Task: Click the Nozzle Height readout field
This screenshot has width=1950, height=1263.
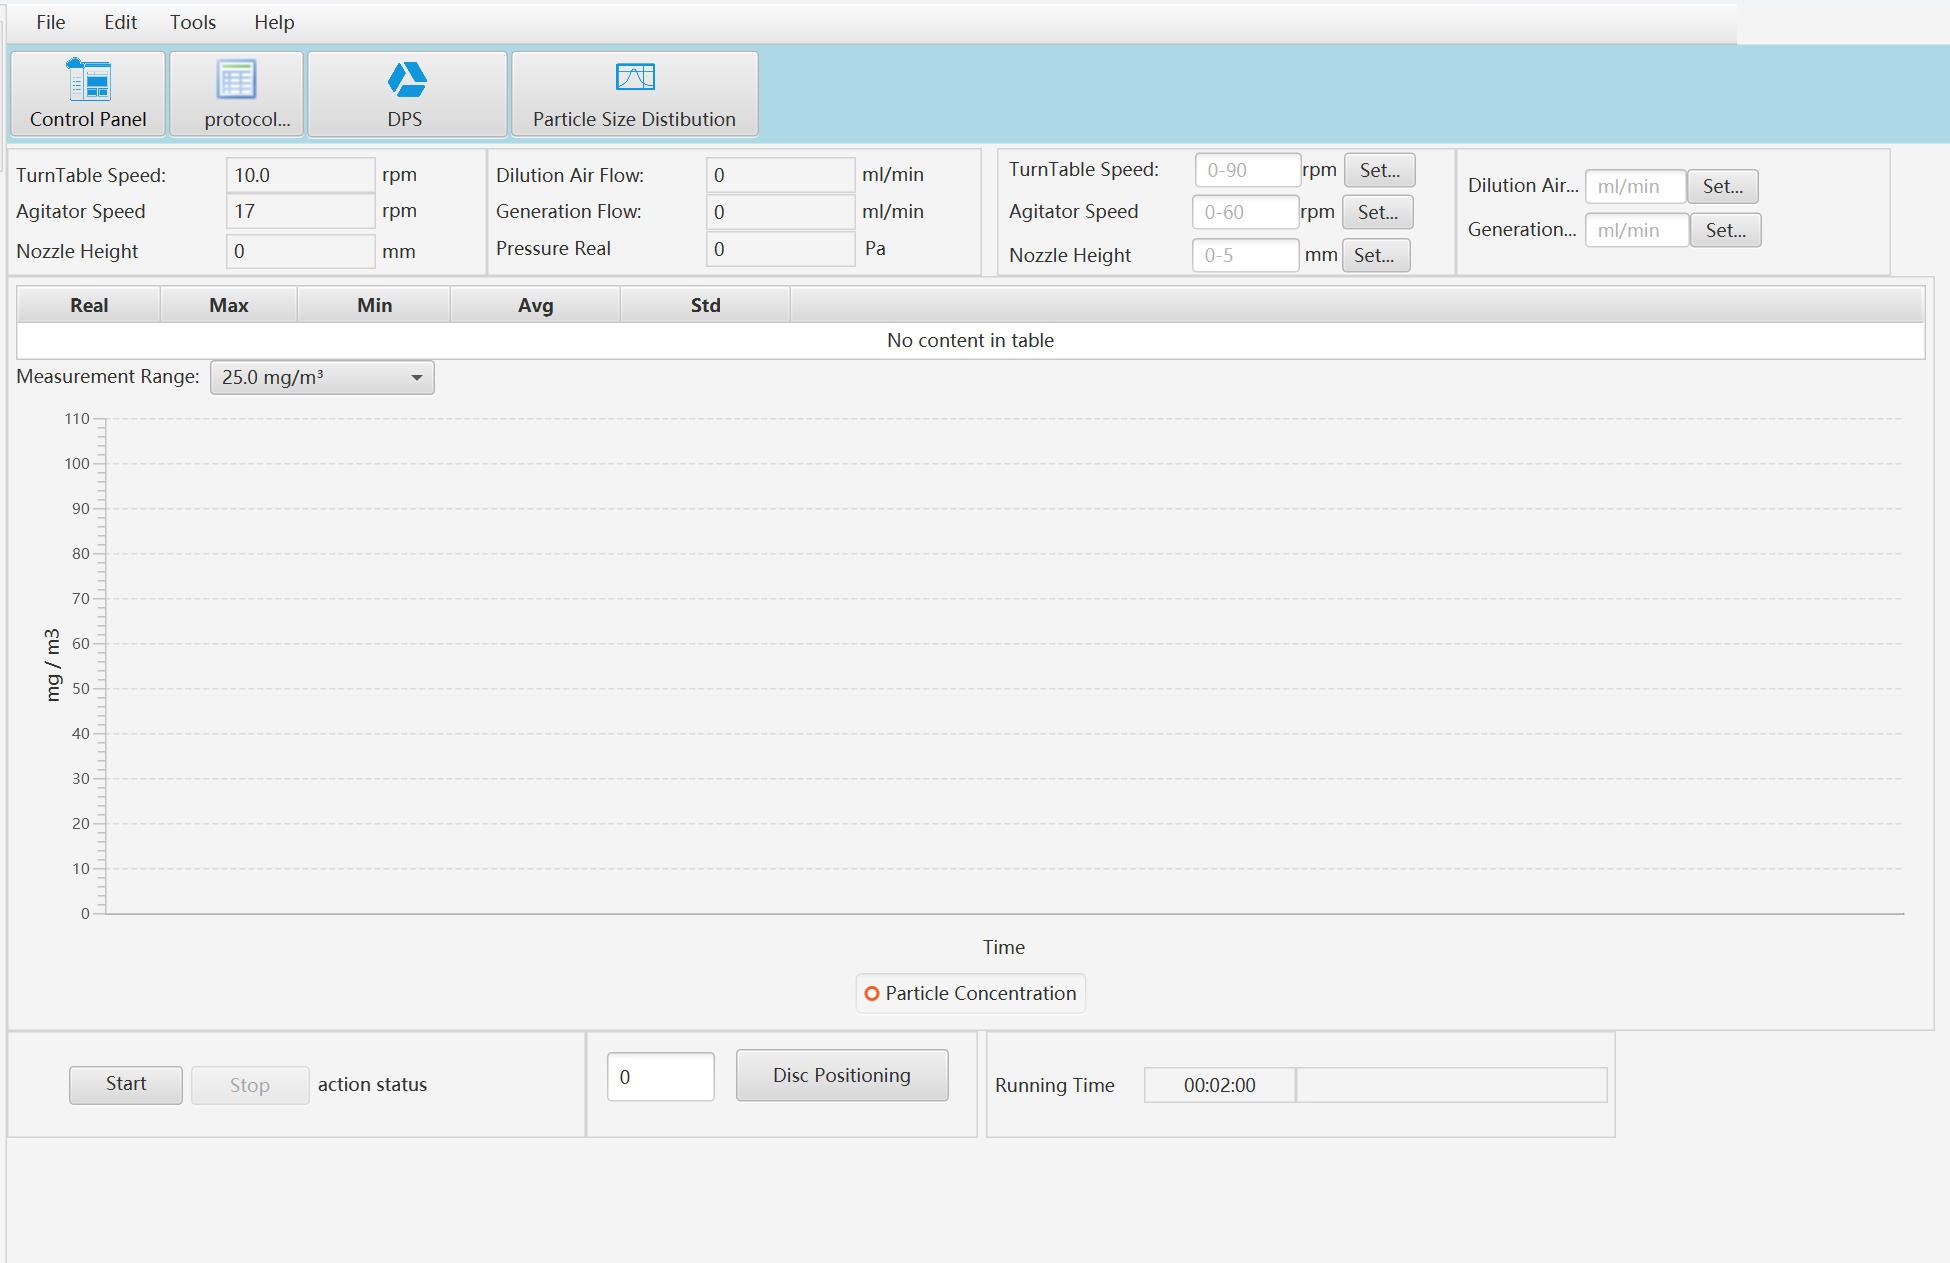Action: tap(300, 251)
